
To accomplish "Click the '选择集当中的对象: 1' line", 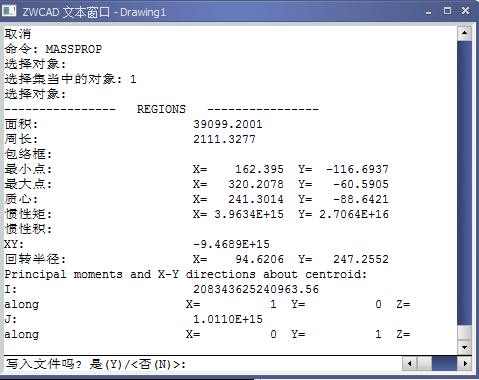I will coord(70,79).
